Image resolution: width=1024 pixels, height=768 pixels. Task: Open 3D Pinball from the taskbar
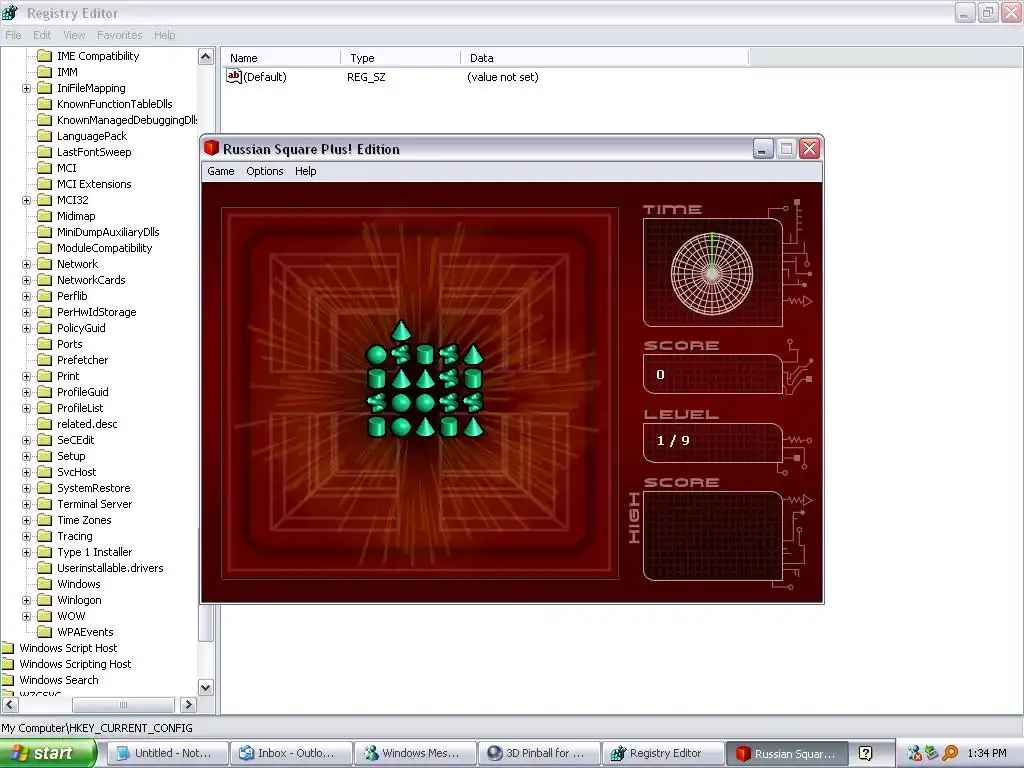[538, 753]
